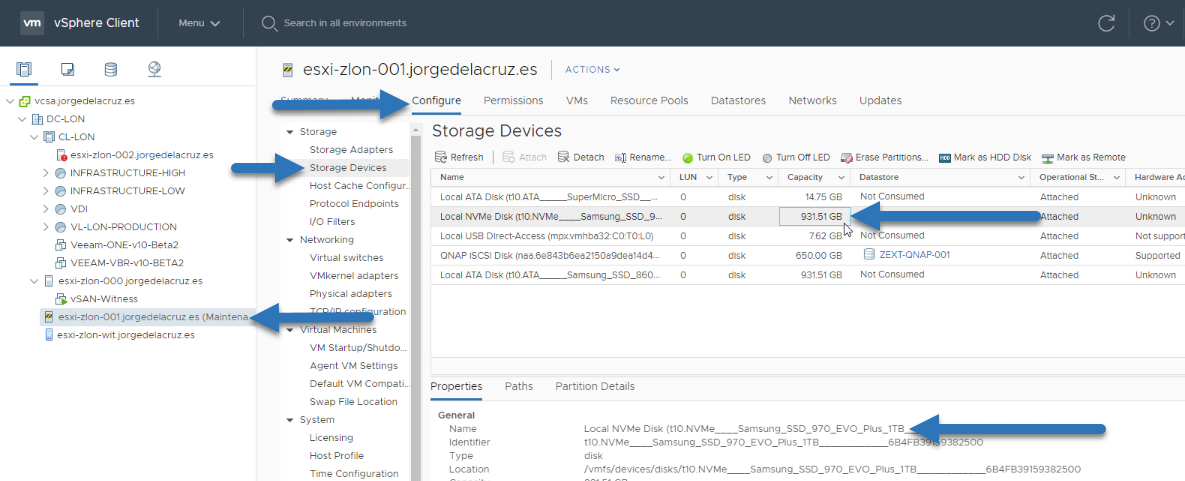Screen dimensions: 1185x481
Task: Click the esxi-zlon-002 host alert icon
Action: coord(62,155)
